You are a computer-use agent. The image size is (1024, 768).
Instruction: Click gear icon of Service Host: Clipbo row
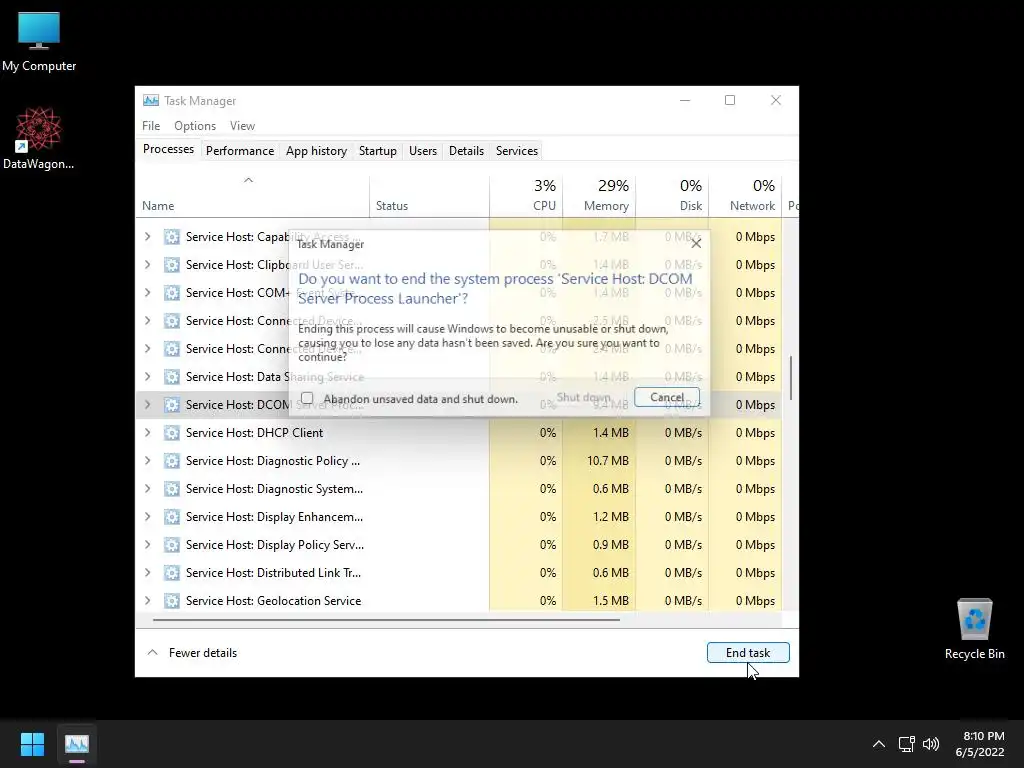pos(172,265)
